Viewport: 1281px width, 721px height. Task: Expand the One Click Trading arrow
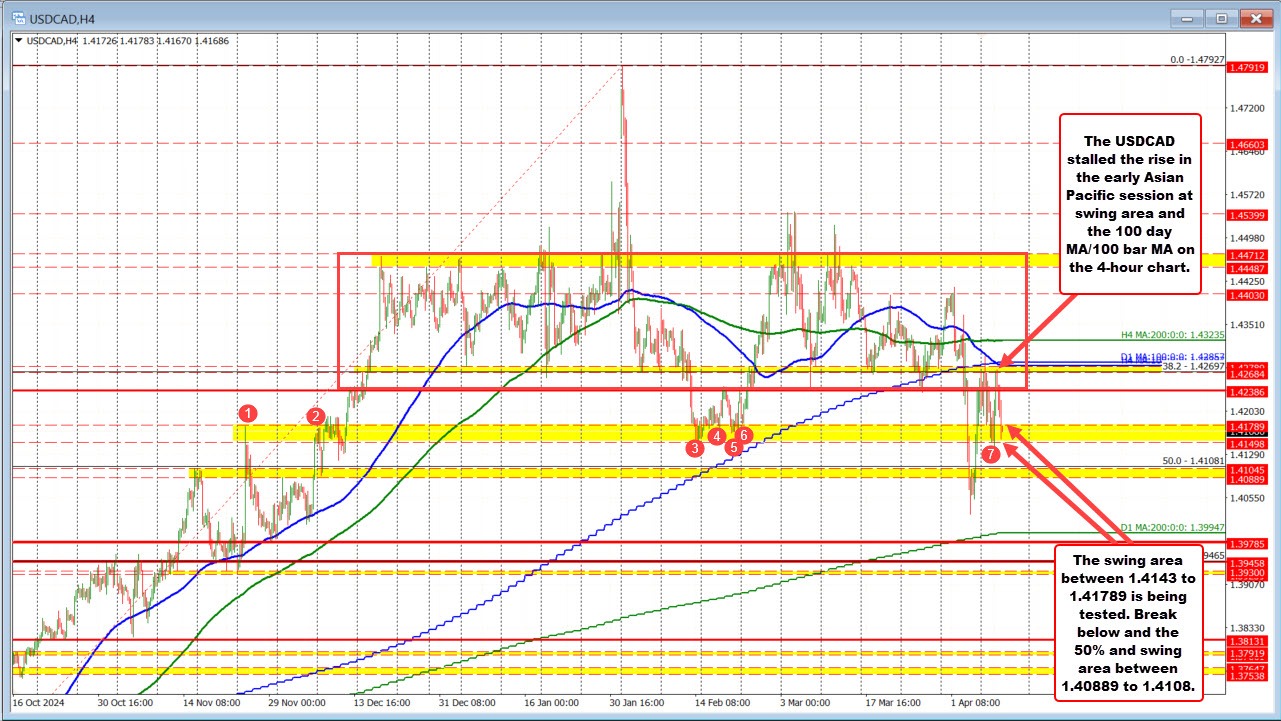pyautogui.click(x=19, y=41)
